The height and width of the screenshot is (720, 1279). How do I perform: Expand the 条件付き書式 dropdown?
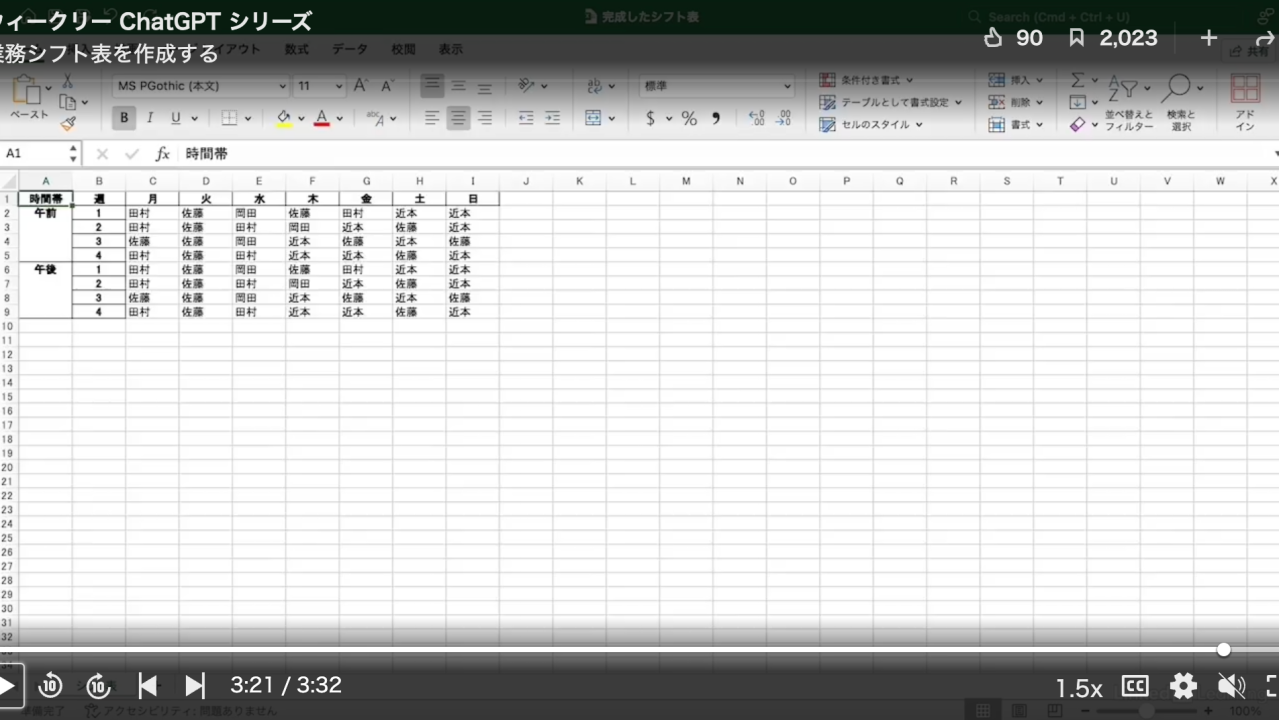[x=866, y=80]
